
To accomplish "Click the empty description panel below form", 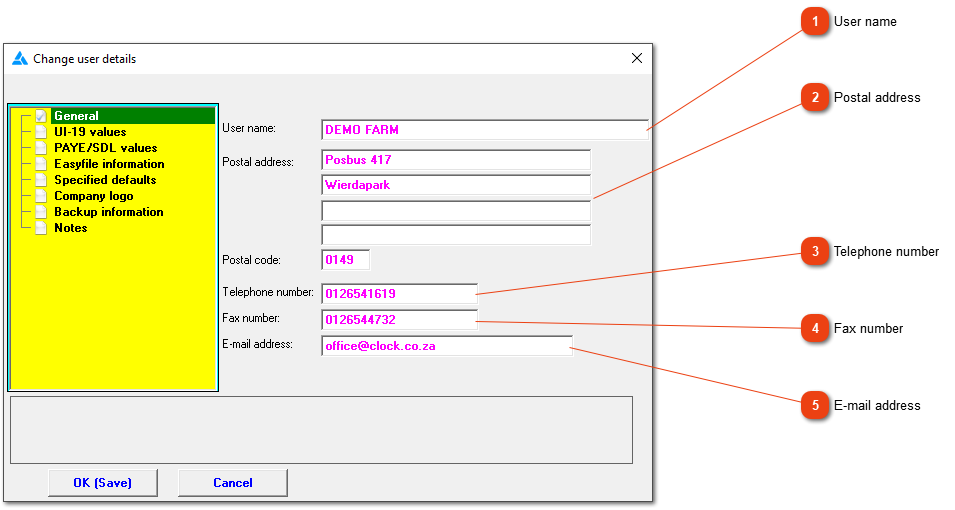I will 322,430.
